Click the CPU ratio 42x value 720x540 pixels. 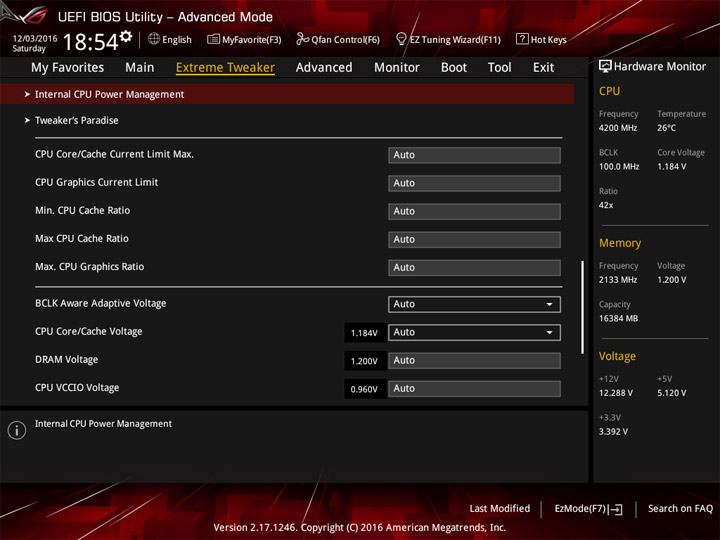606,205
